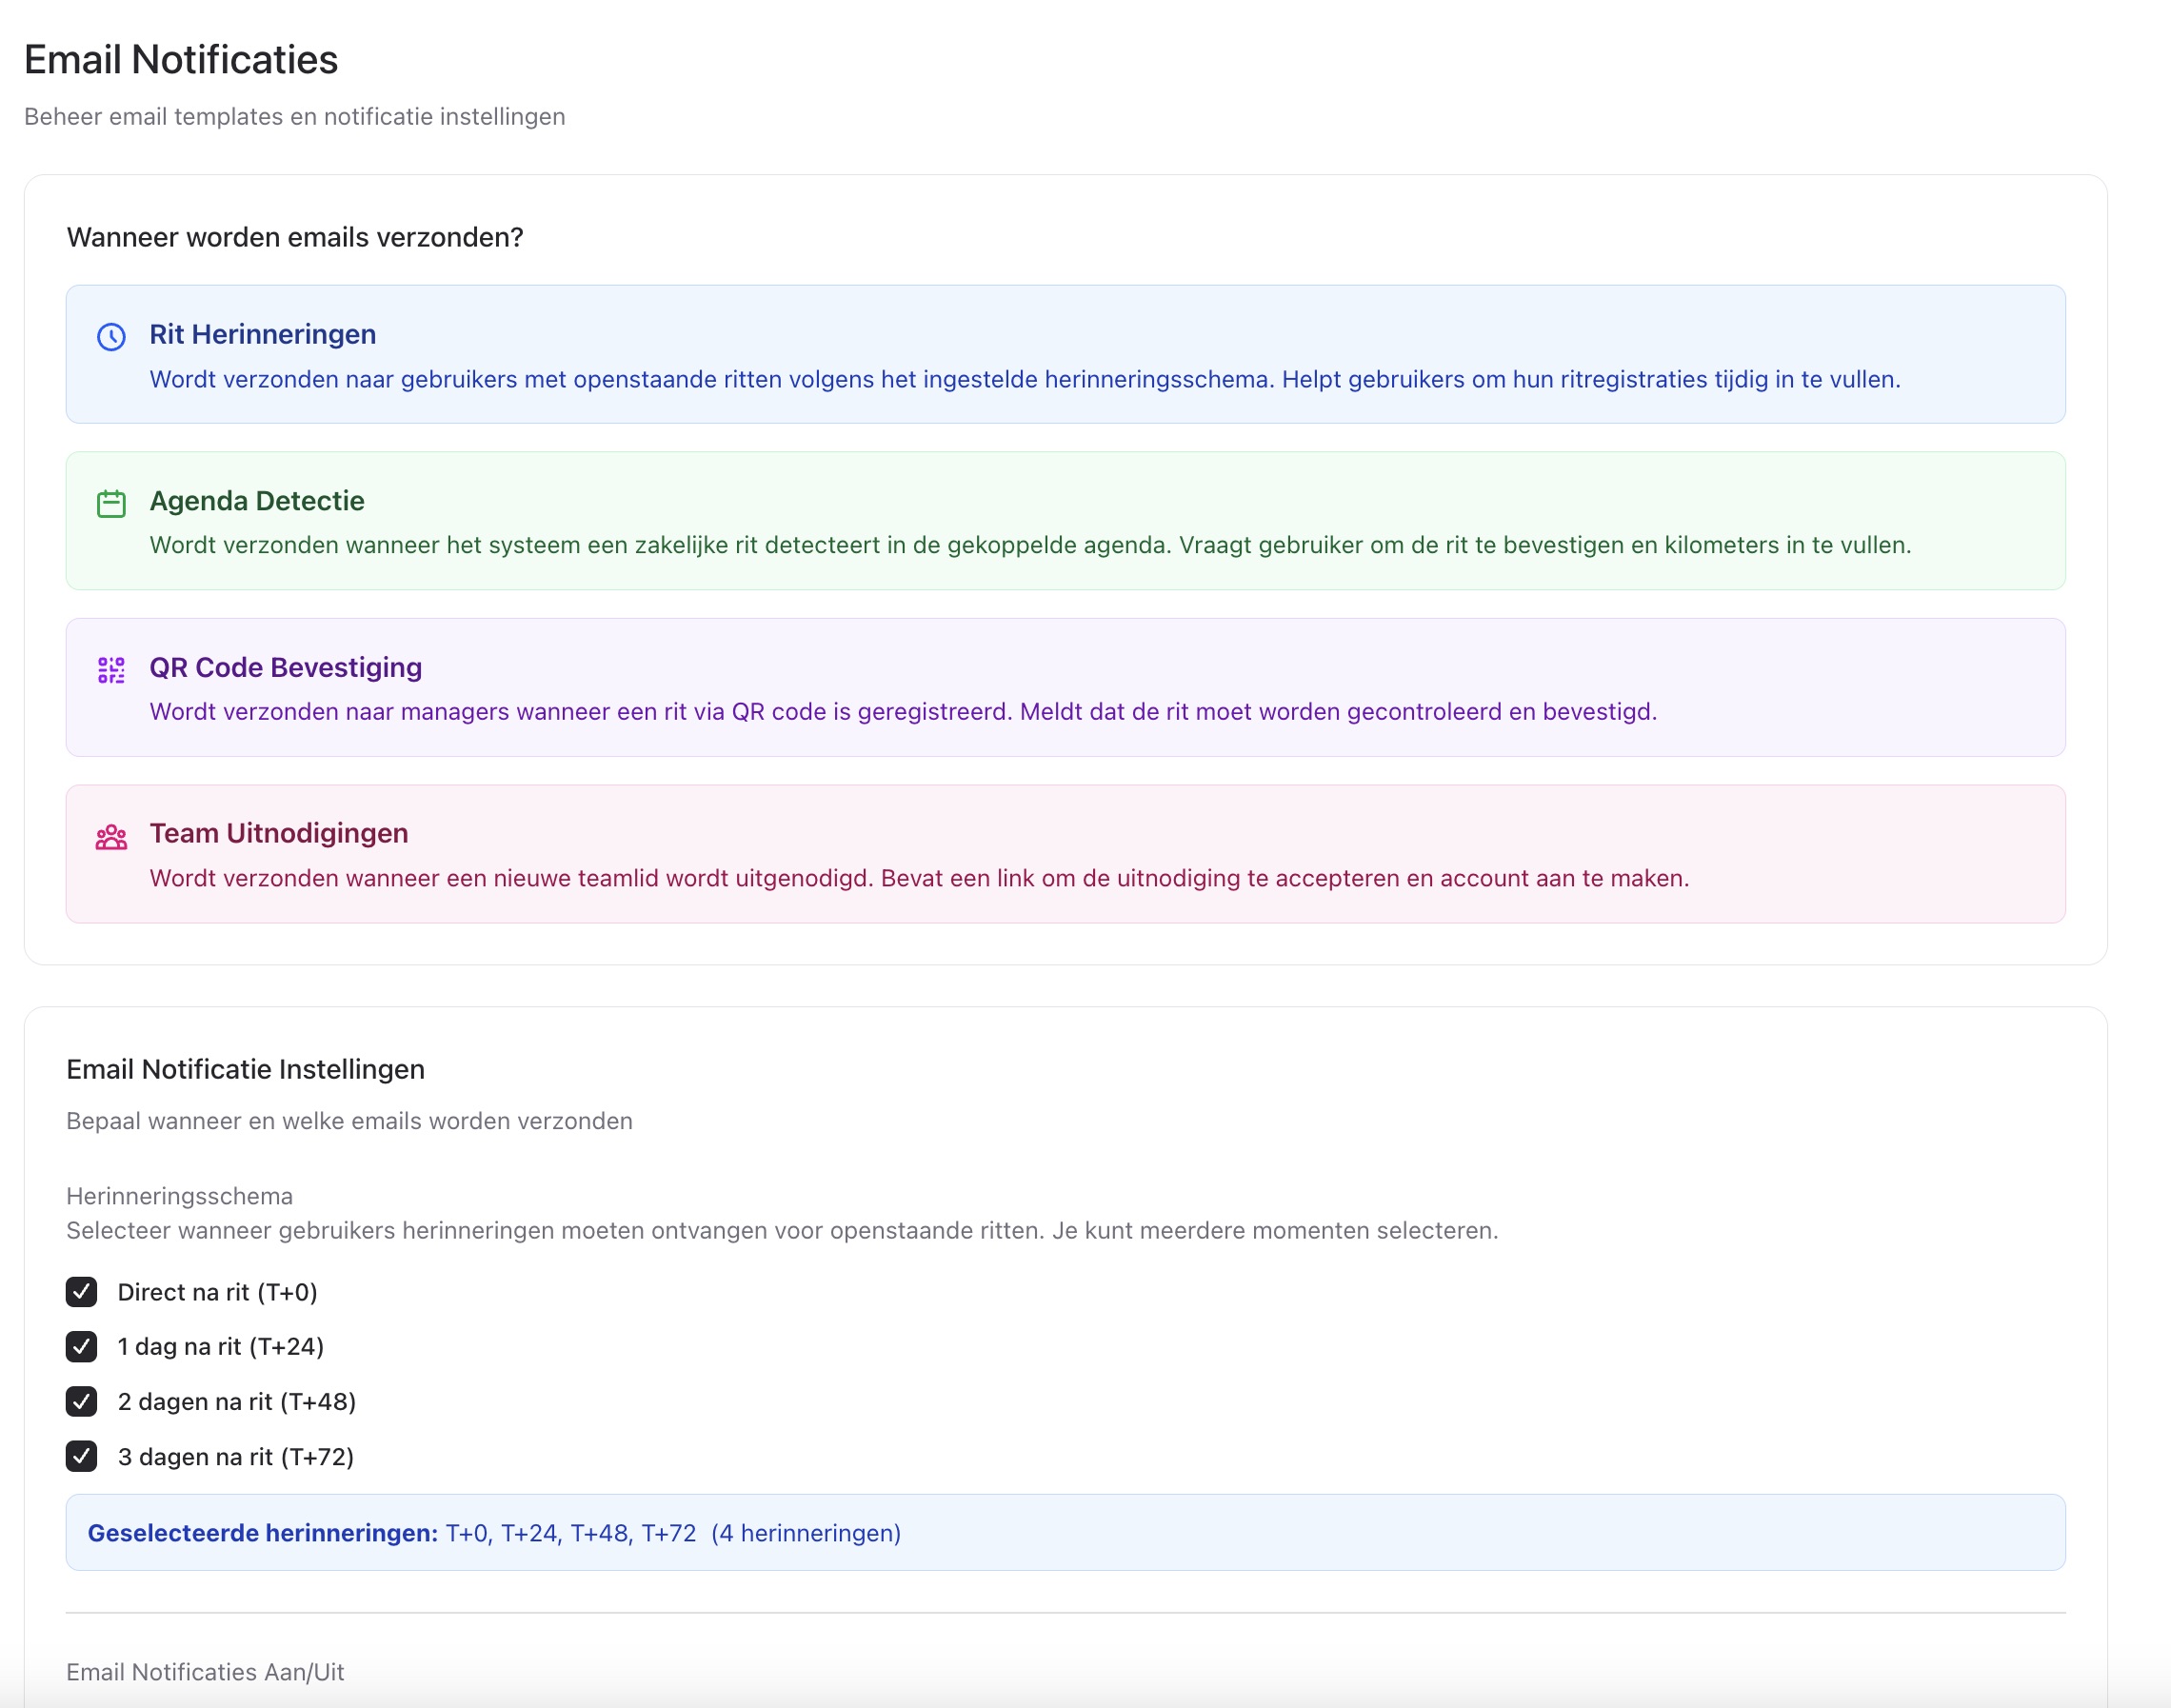Viewport: 2171px width, 1708px height.
Task: Click the Team Uitnodigingen heading
Action: [x=279, y=833]
